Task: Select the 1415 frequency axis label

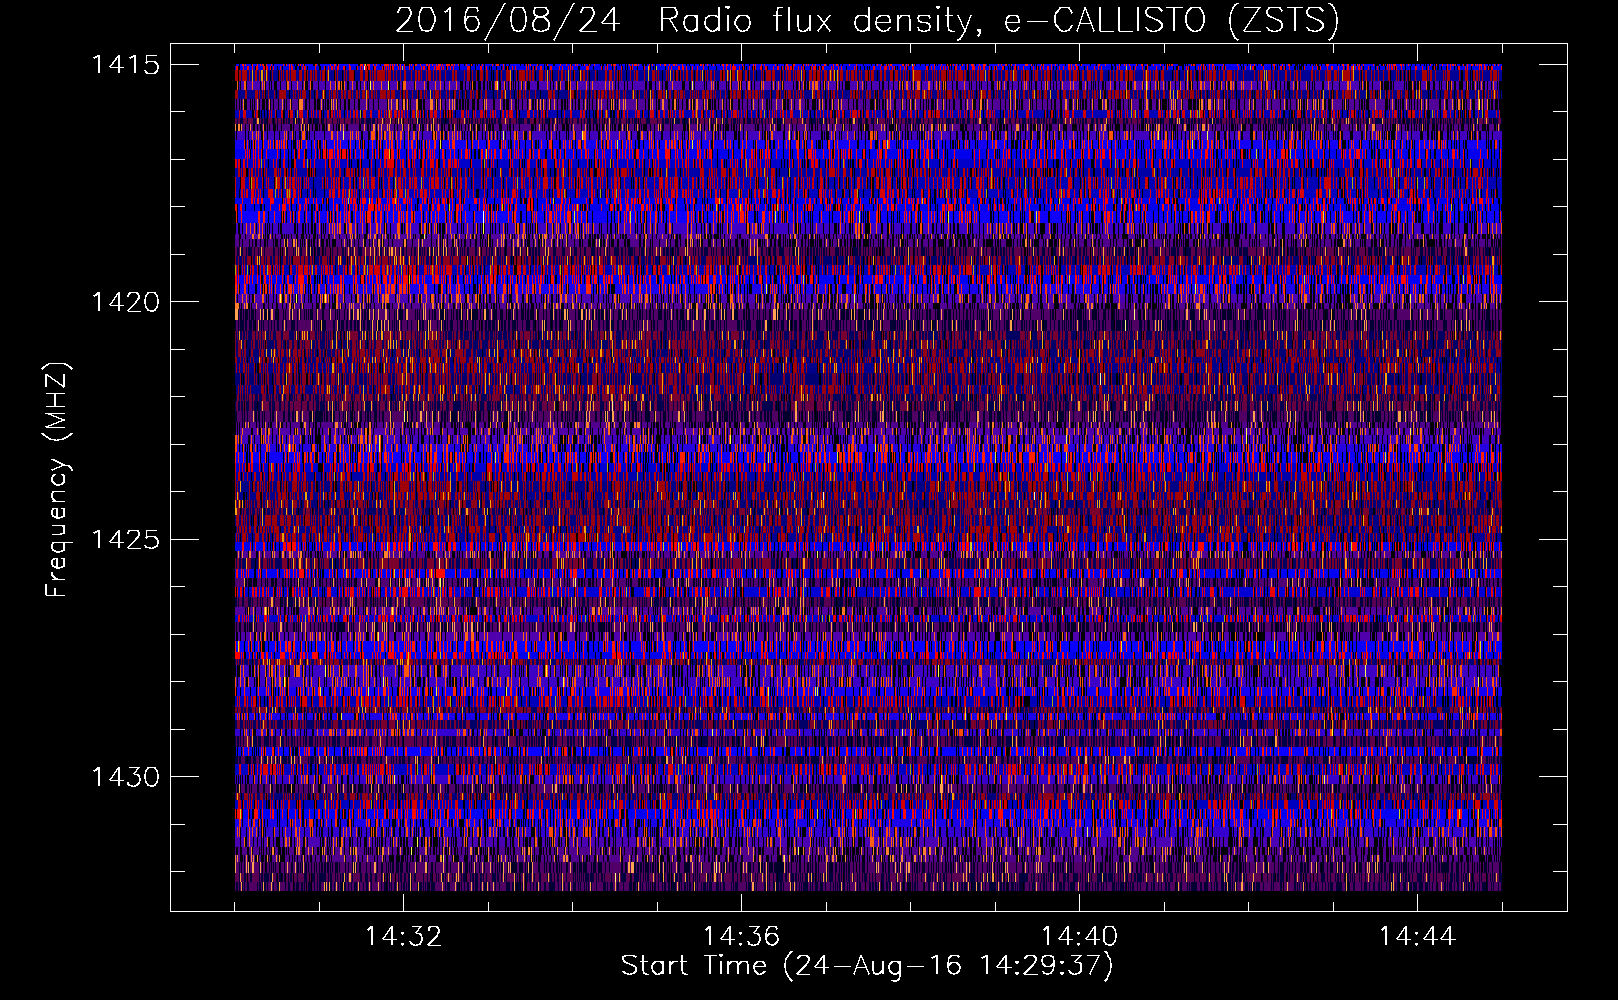Action: 125,65
